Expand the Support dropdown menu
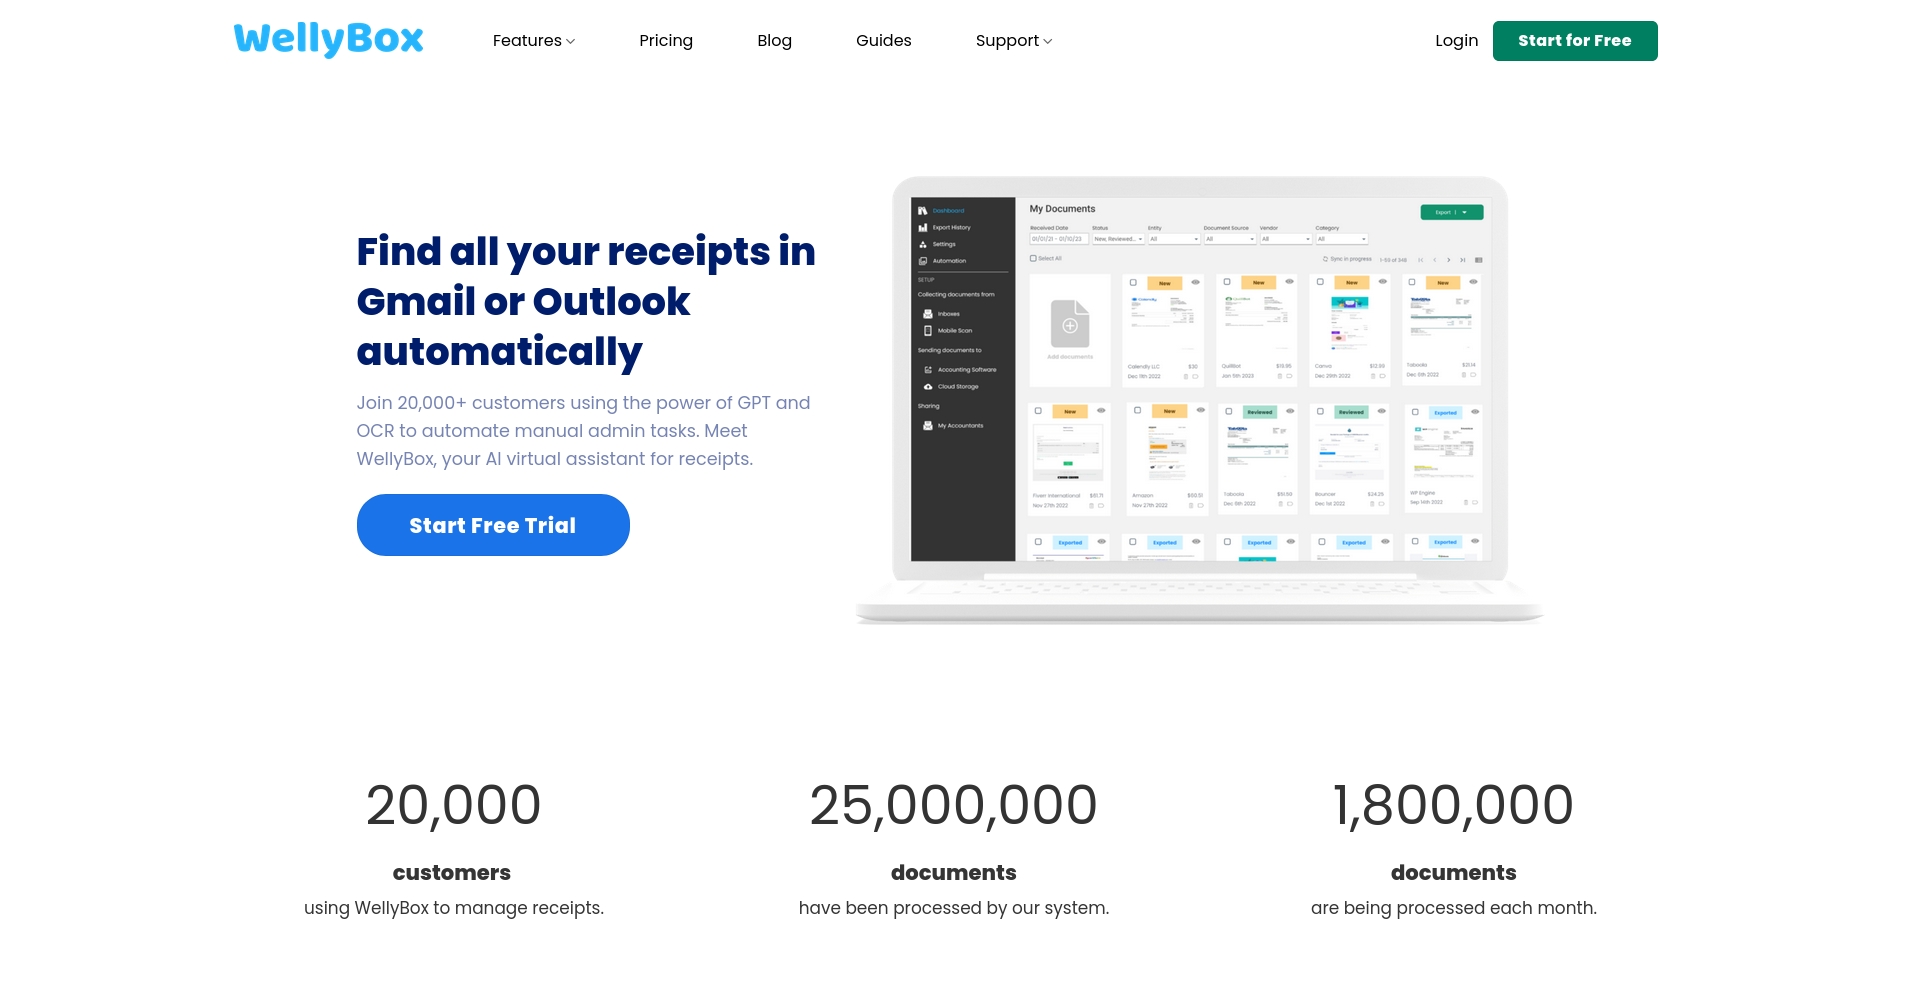1920x995 pixels. pos(1014,41)
